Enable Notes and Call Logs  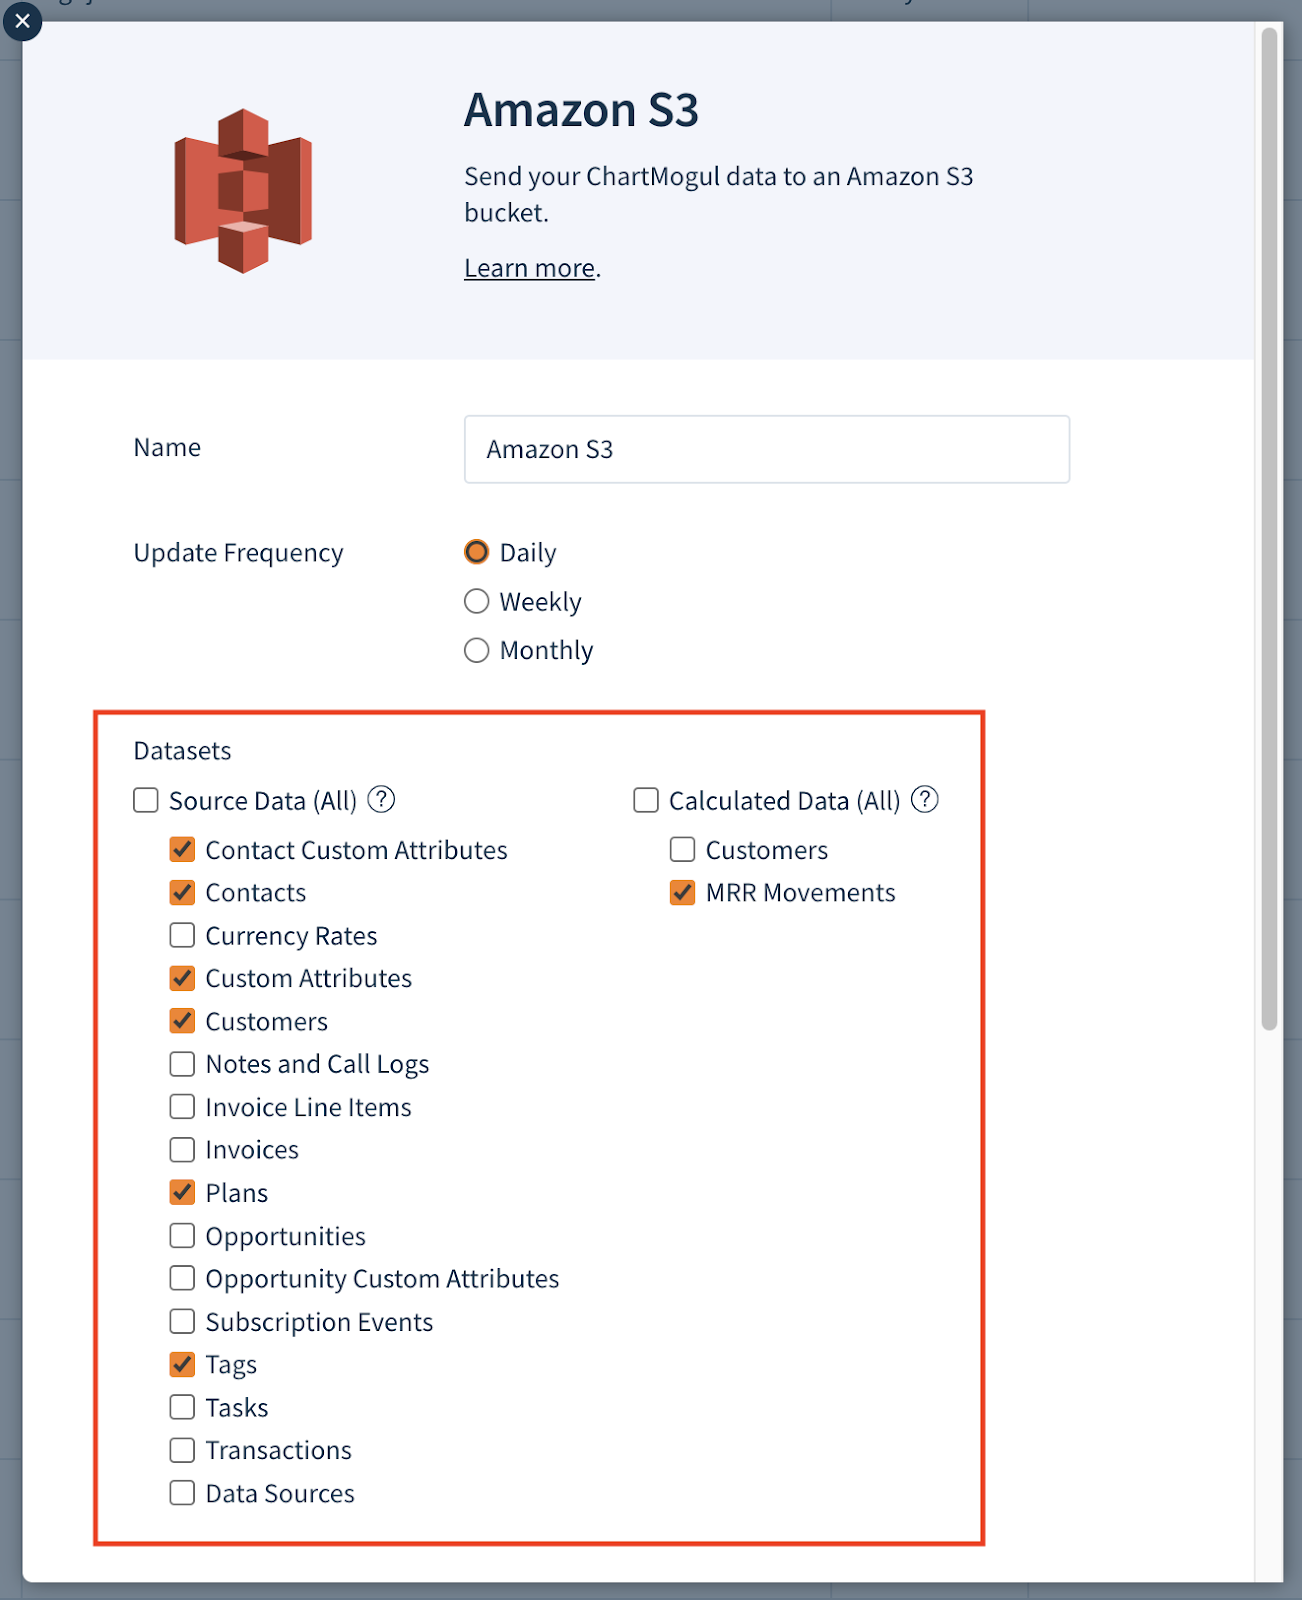pyautogui.click(x=182, y=1064)
